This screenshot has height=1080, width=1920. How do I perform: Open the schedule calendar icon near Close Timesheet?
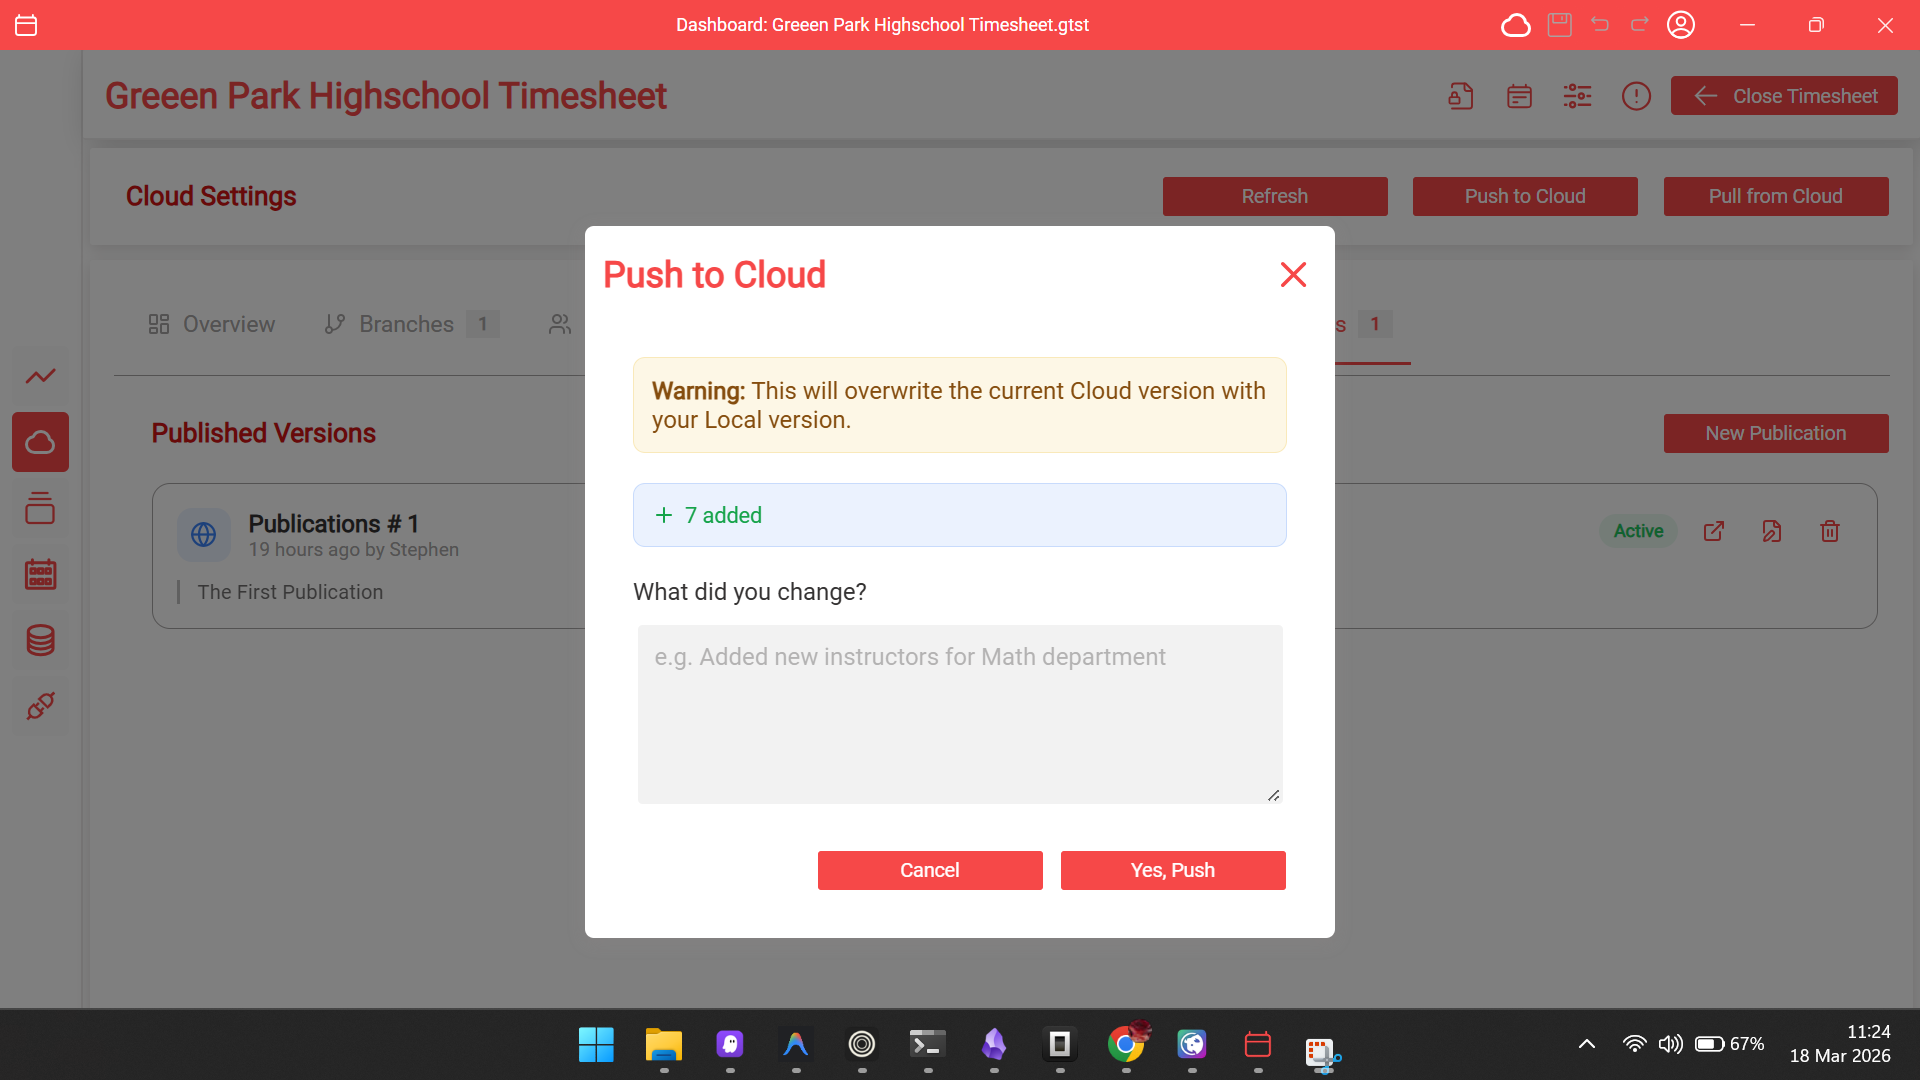click(x=1518, y=96)
